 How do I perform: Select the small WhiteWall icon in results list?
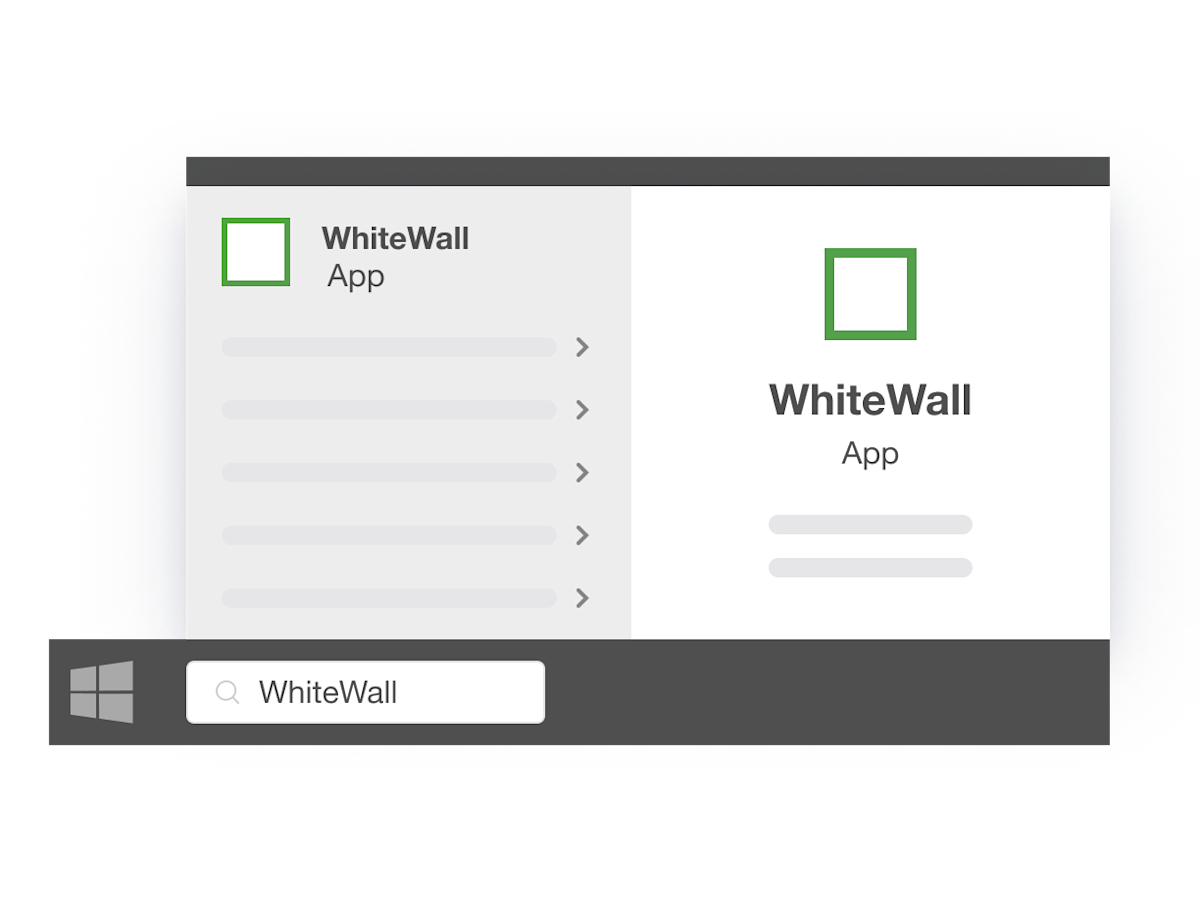point(256,252)
